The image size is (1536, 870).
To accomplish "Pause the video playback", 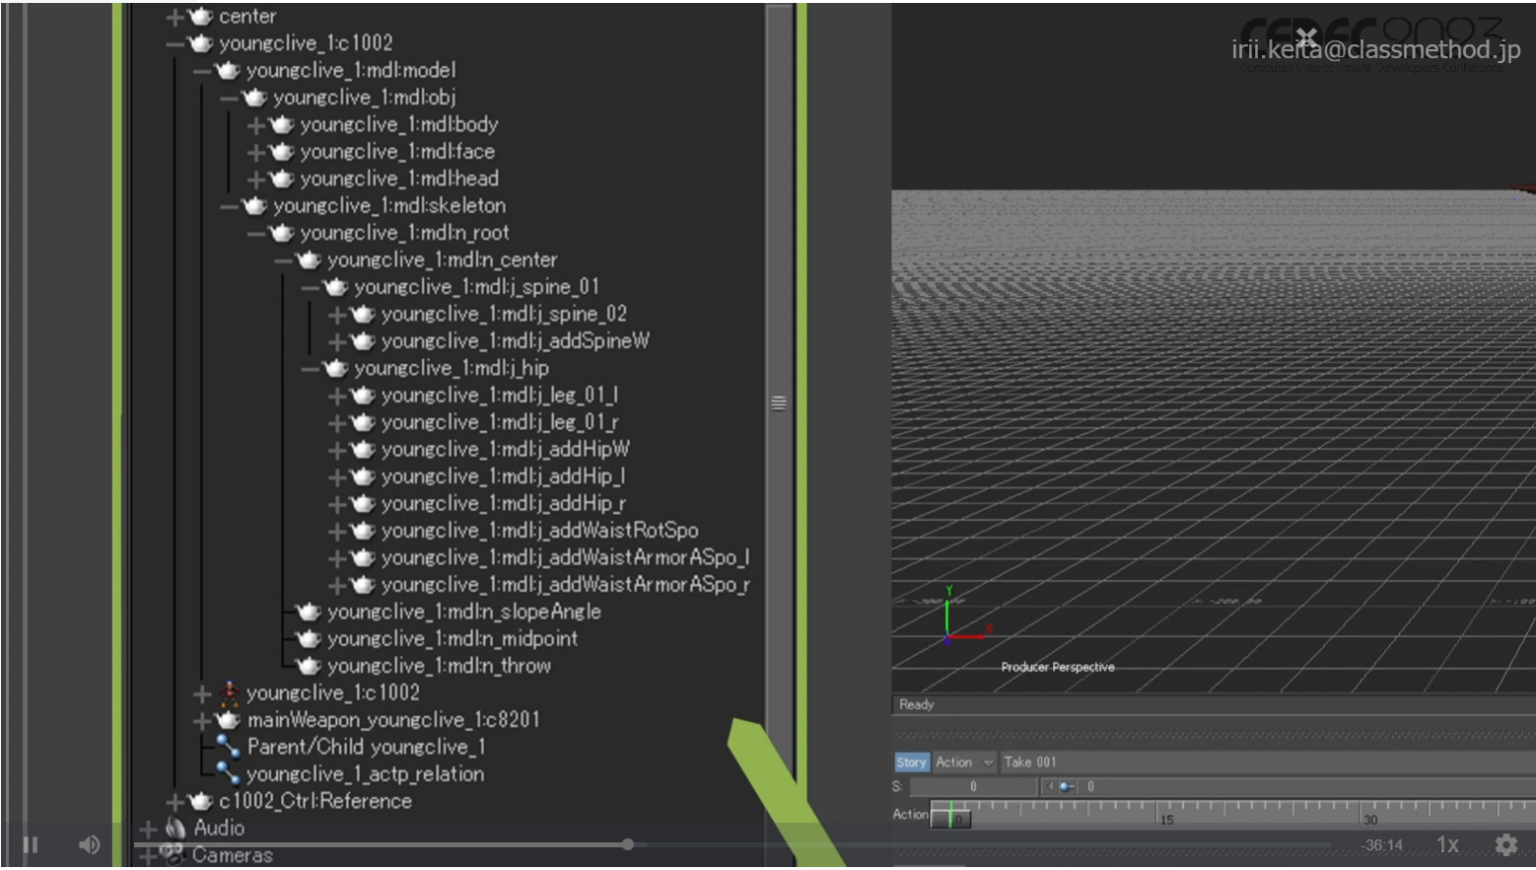I will [x=30, y=845].
